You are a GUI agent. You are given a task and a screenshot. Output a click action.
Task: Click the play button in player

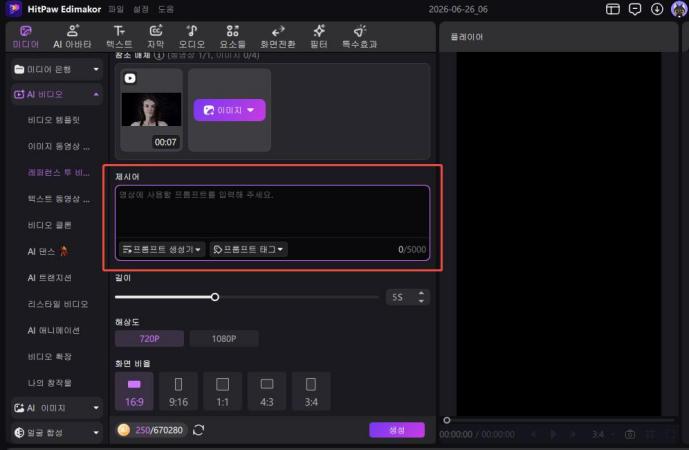553,434
